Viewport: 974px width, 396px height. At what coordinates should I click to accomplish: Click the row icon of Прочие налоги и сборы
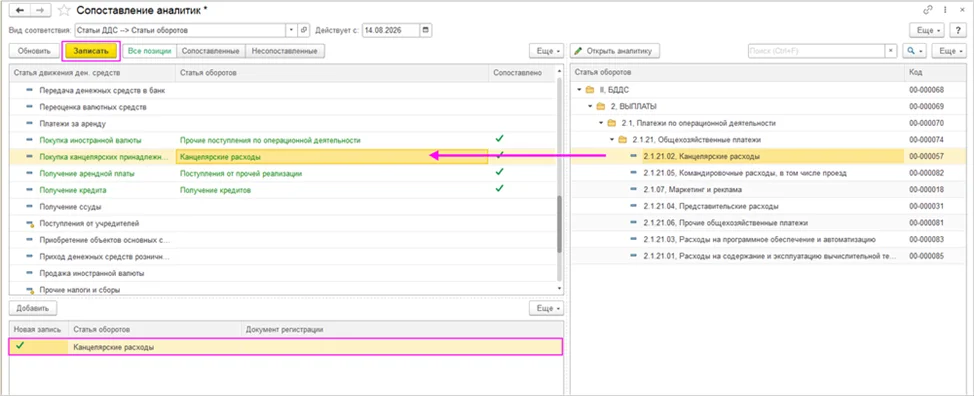[x=29, y=290]
